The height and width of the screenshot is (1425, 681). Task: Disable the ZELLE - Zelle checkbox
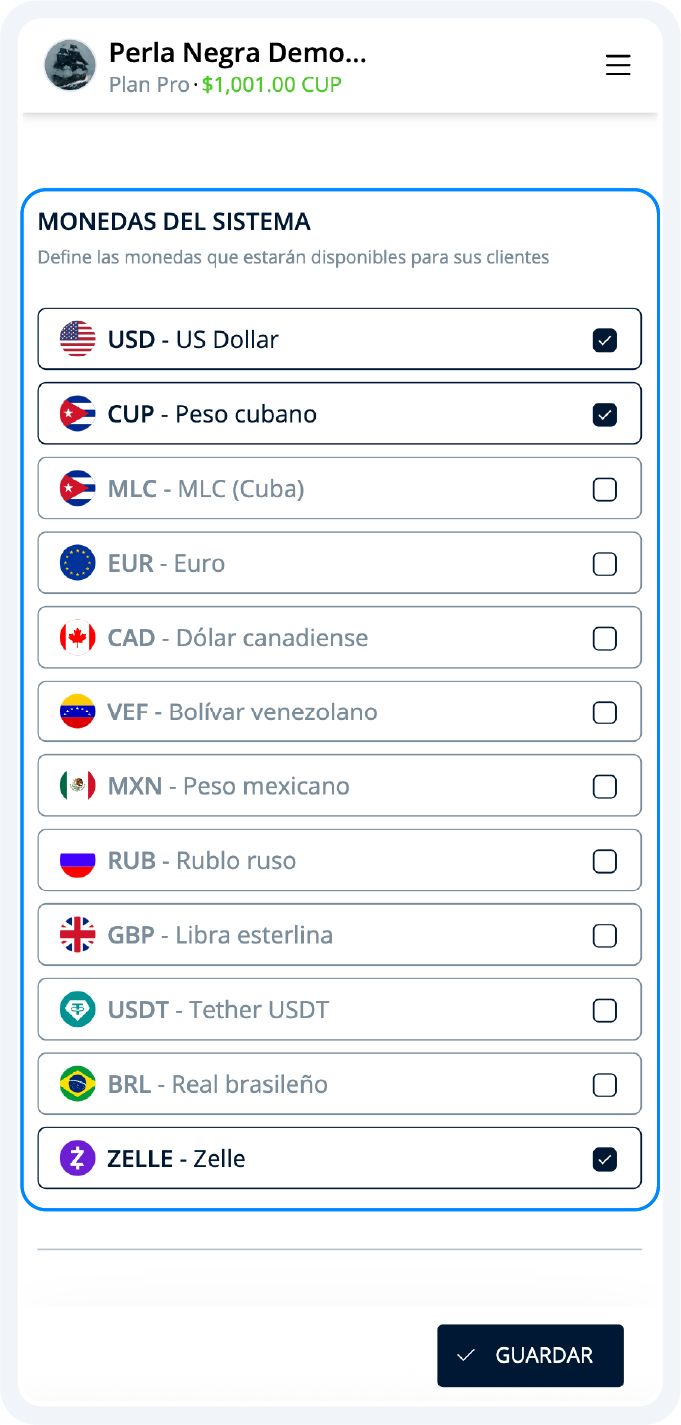604,1159
